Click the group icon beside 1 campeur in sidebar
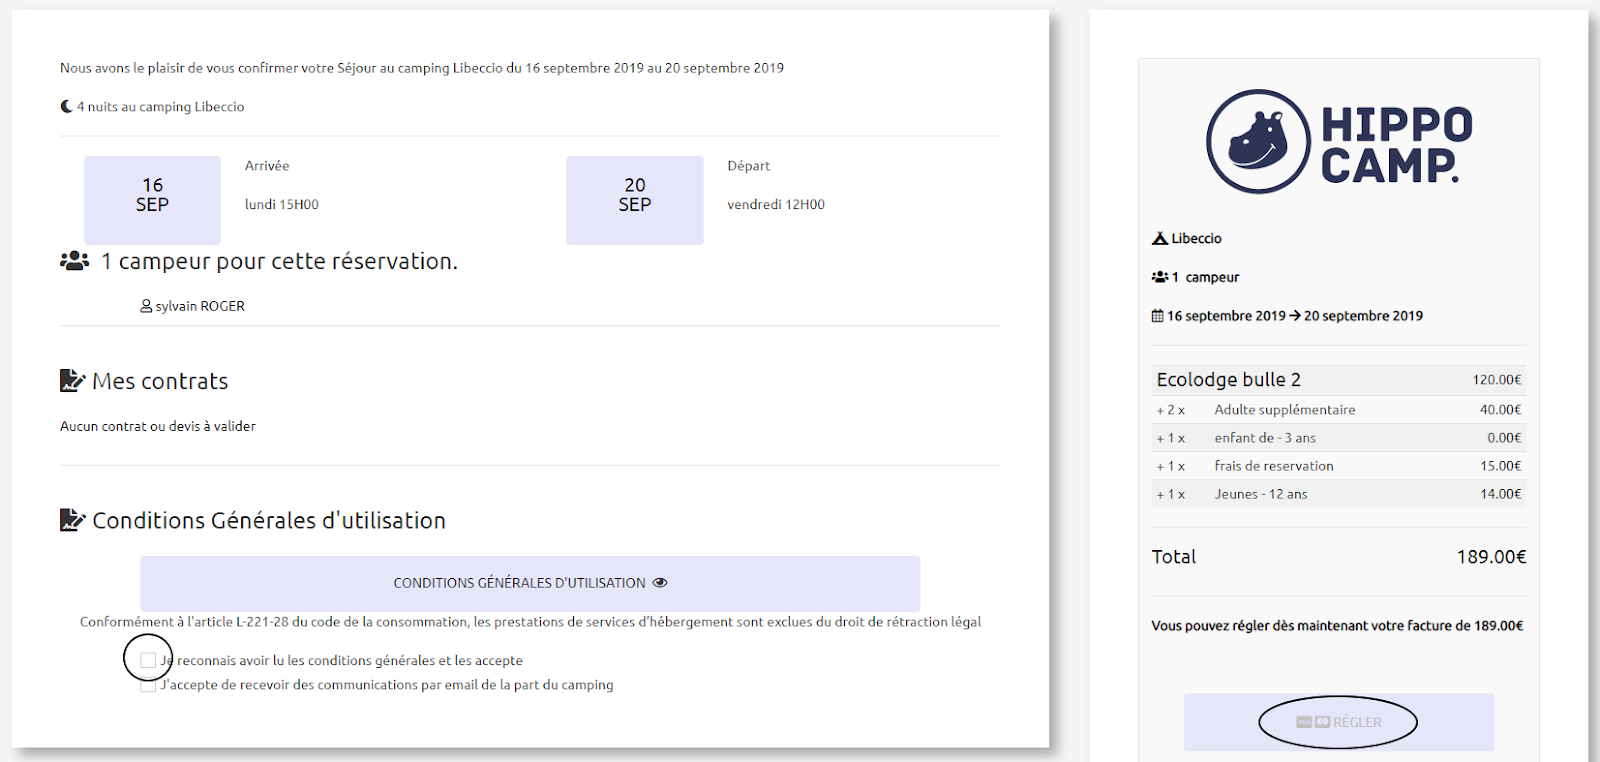The image size is (1600, 762). [x=1160, y=277]
